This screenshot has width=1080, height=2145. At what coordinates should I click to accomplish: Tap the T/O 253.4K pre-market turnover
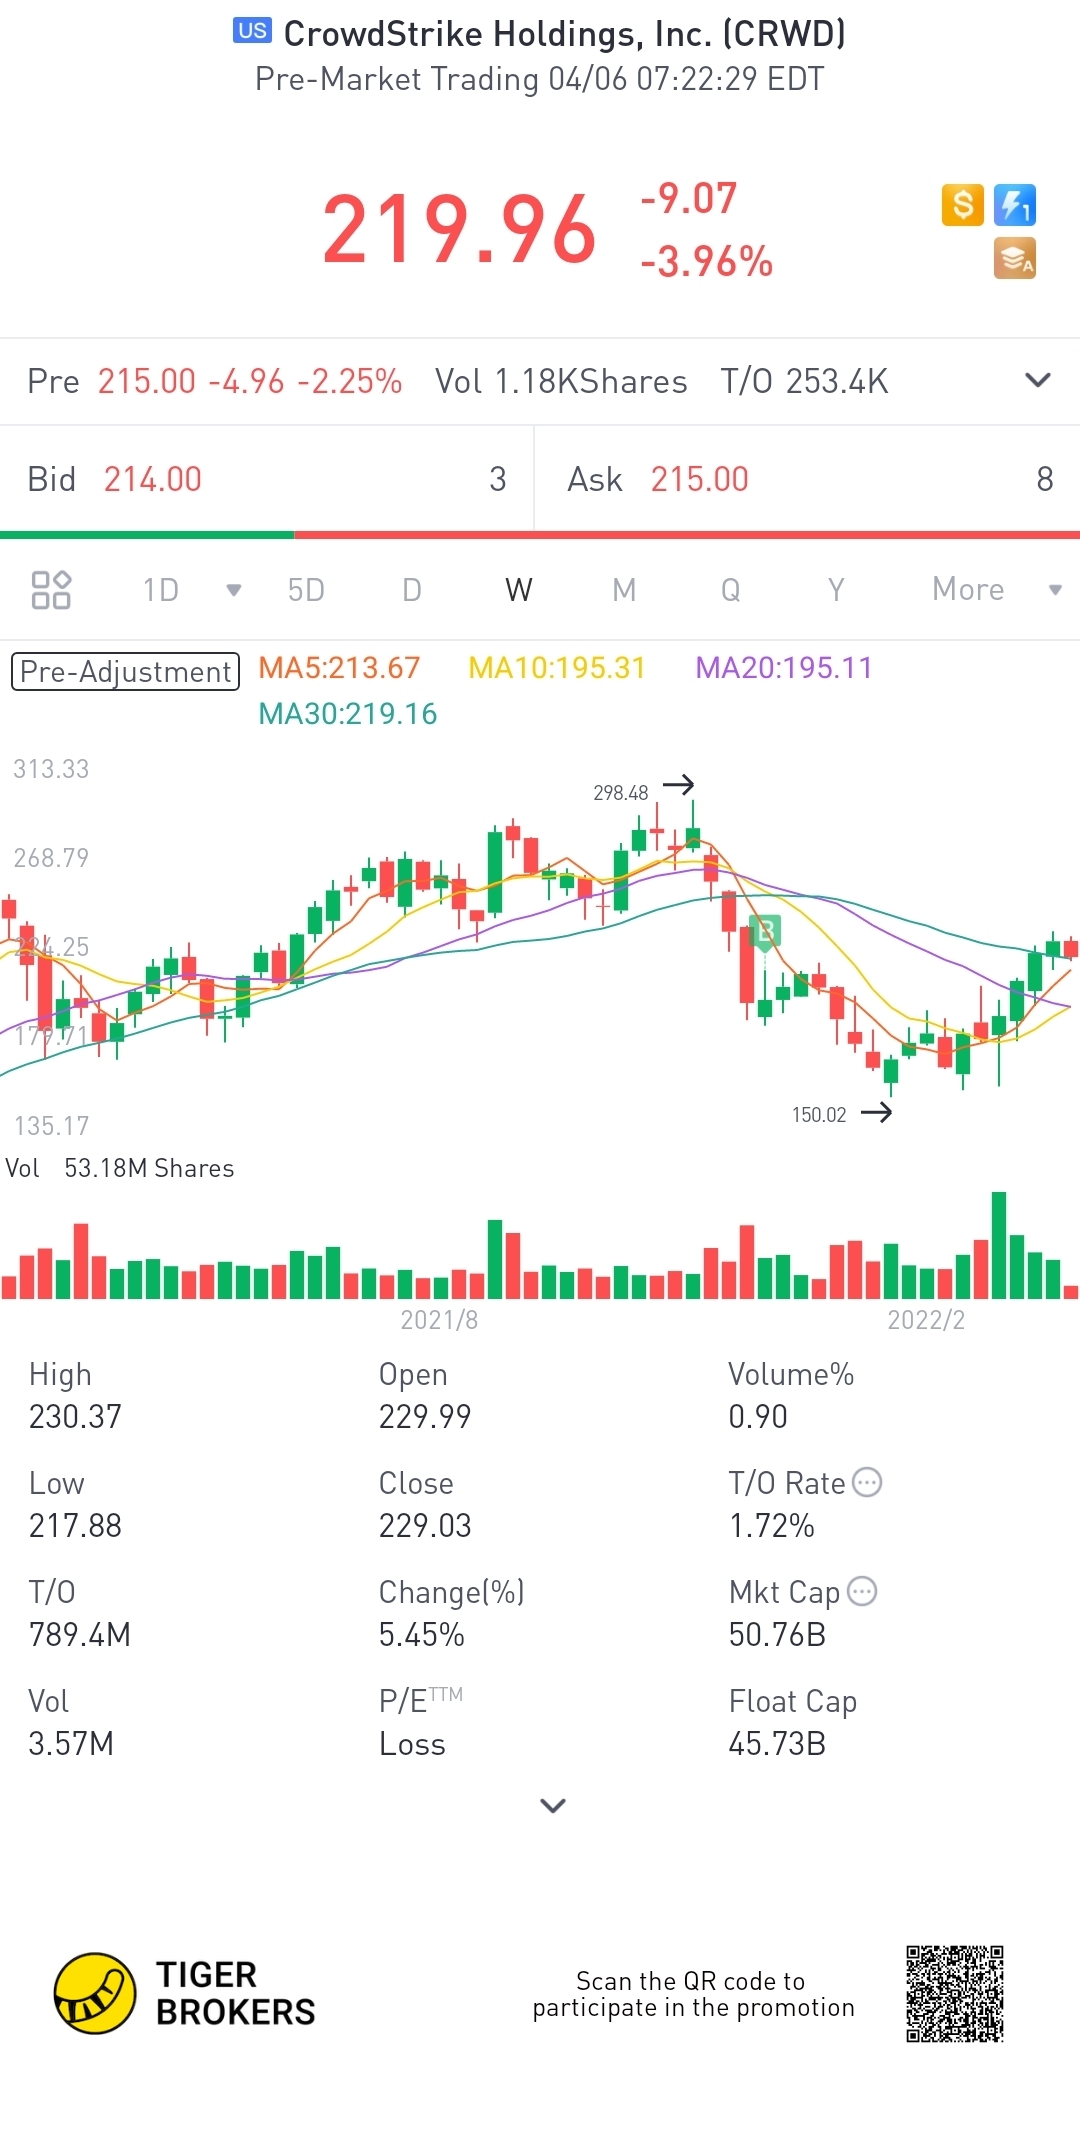coord(805,381)
